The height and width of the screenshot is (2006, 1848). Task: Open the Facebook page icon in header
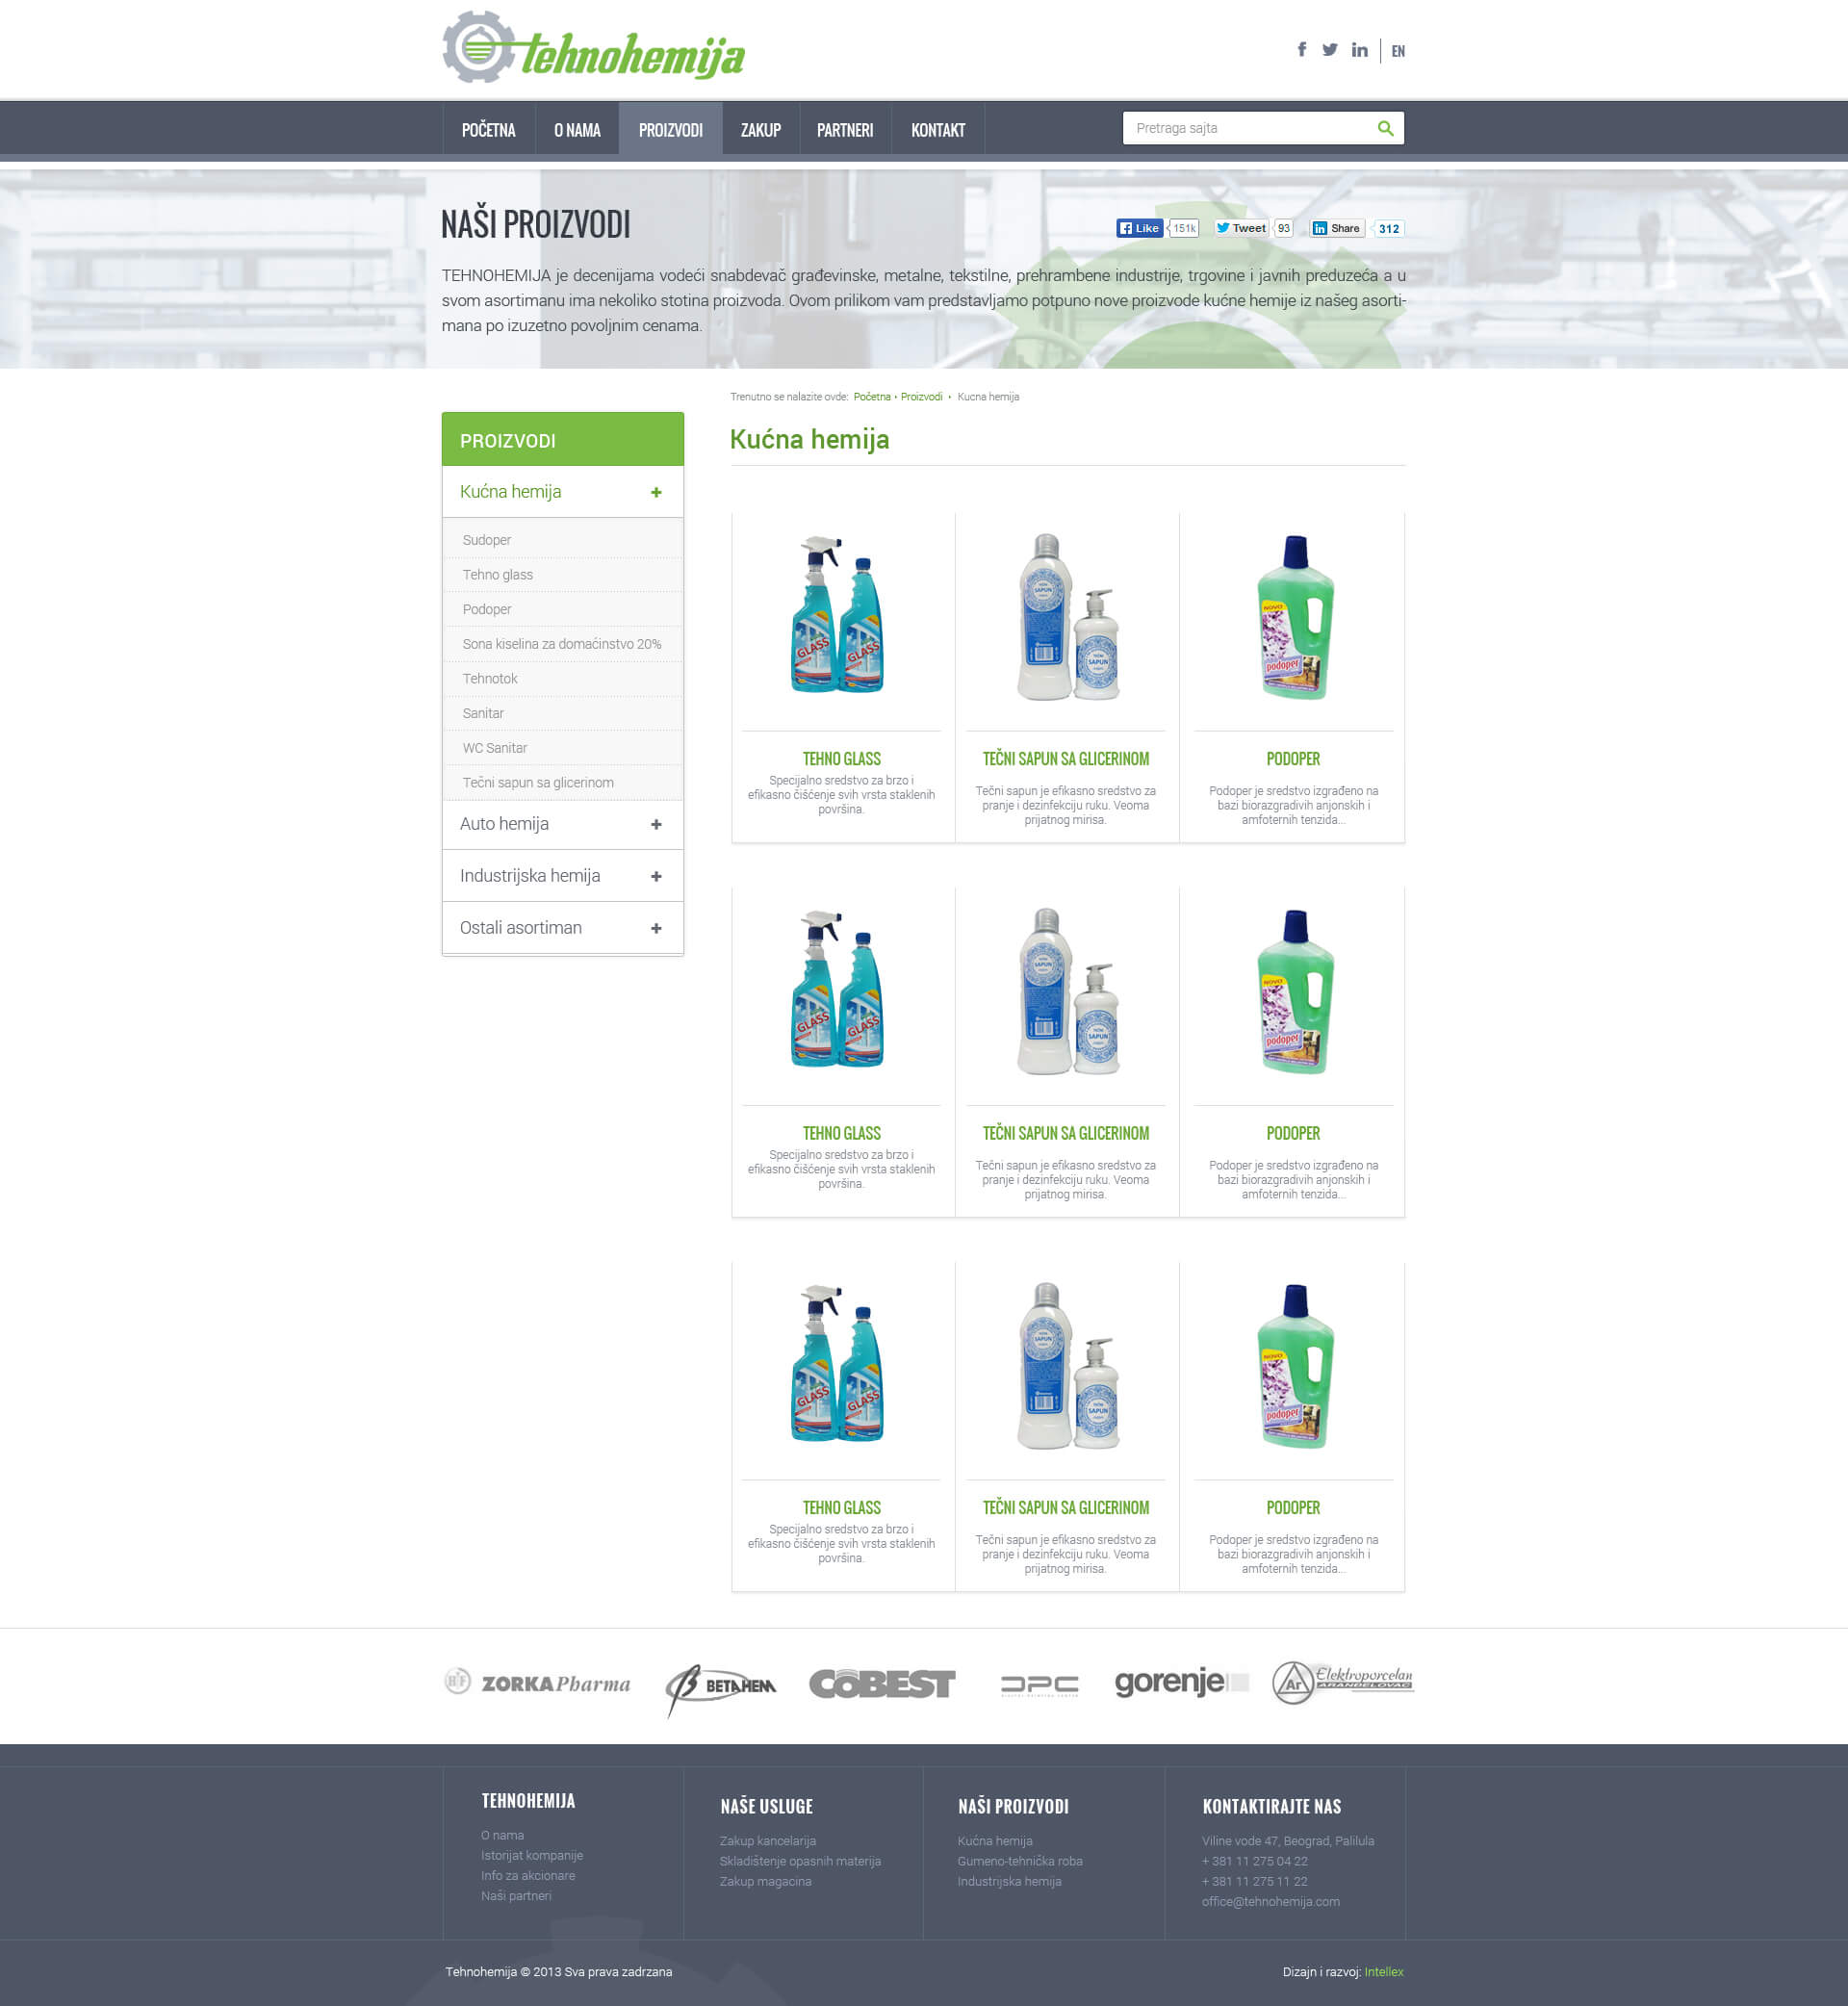1301,50
